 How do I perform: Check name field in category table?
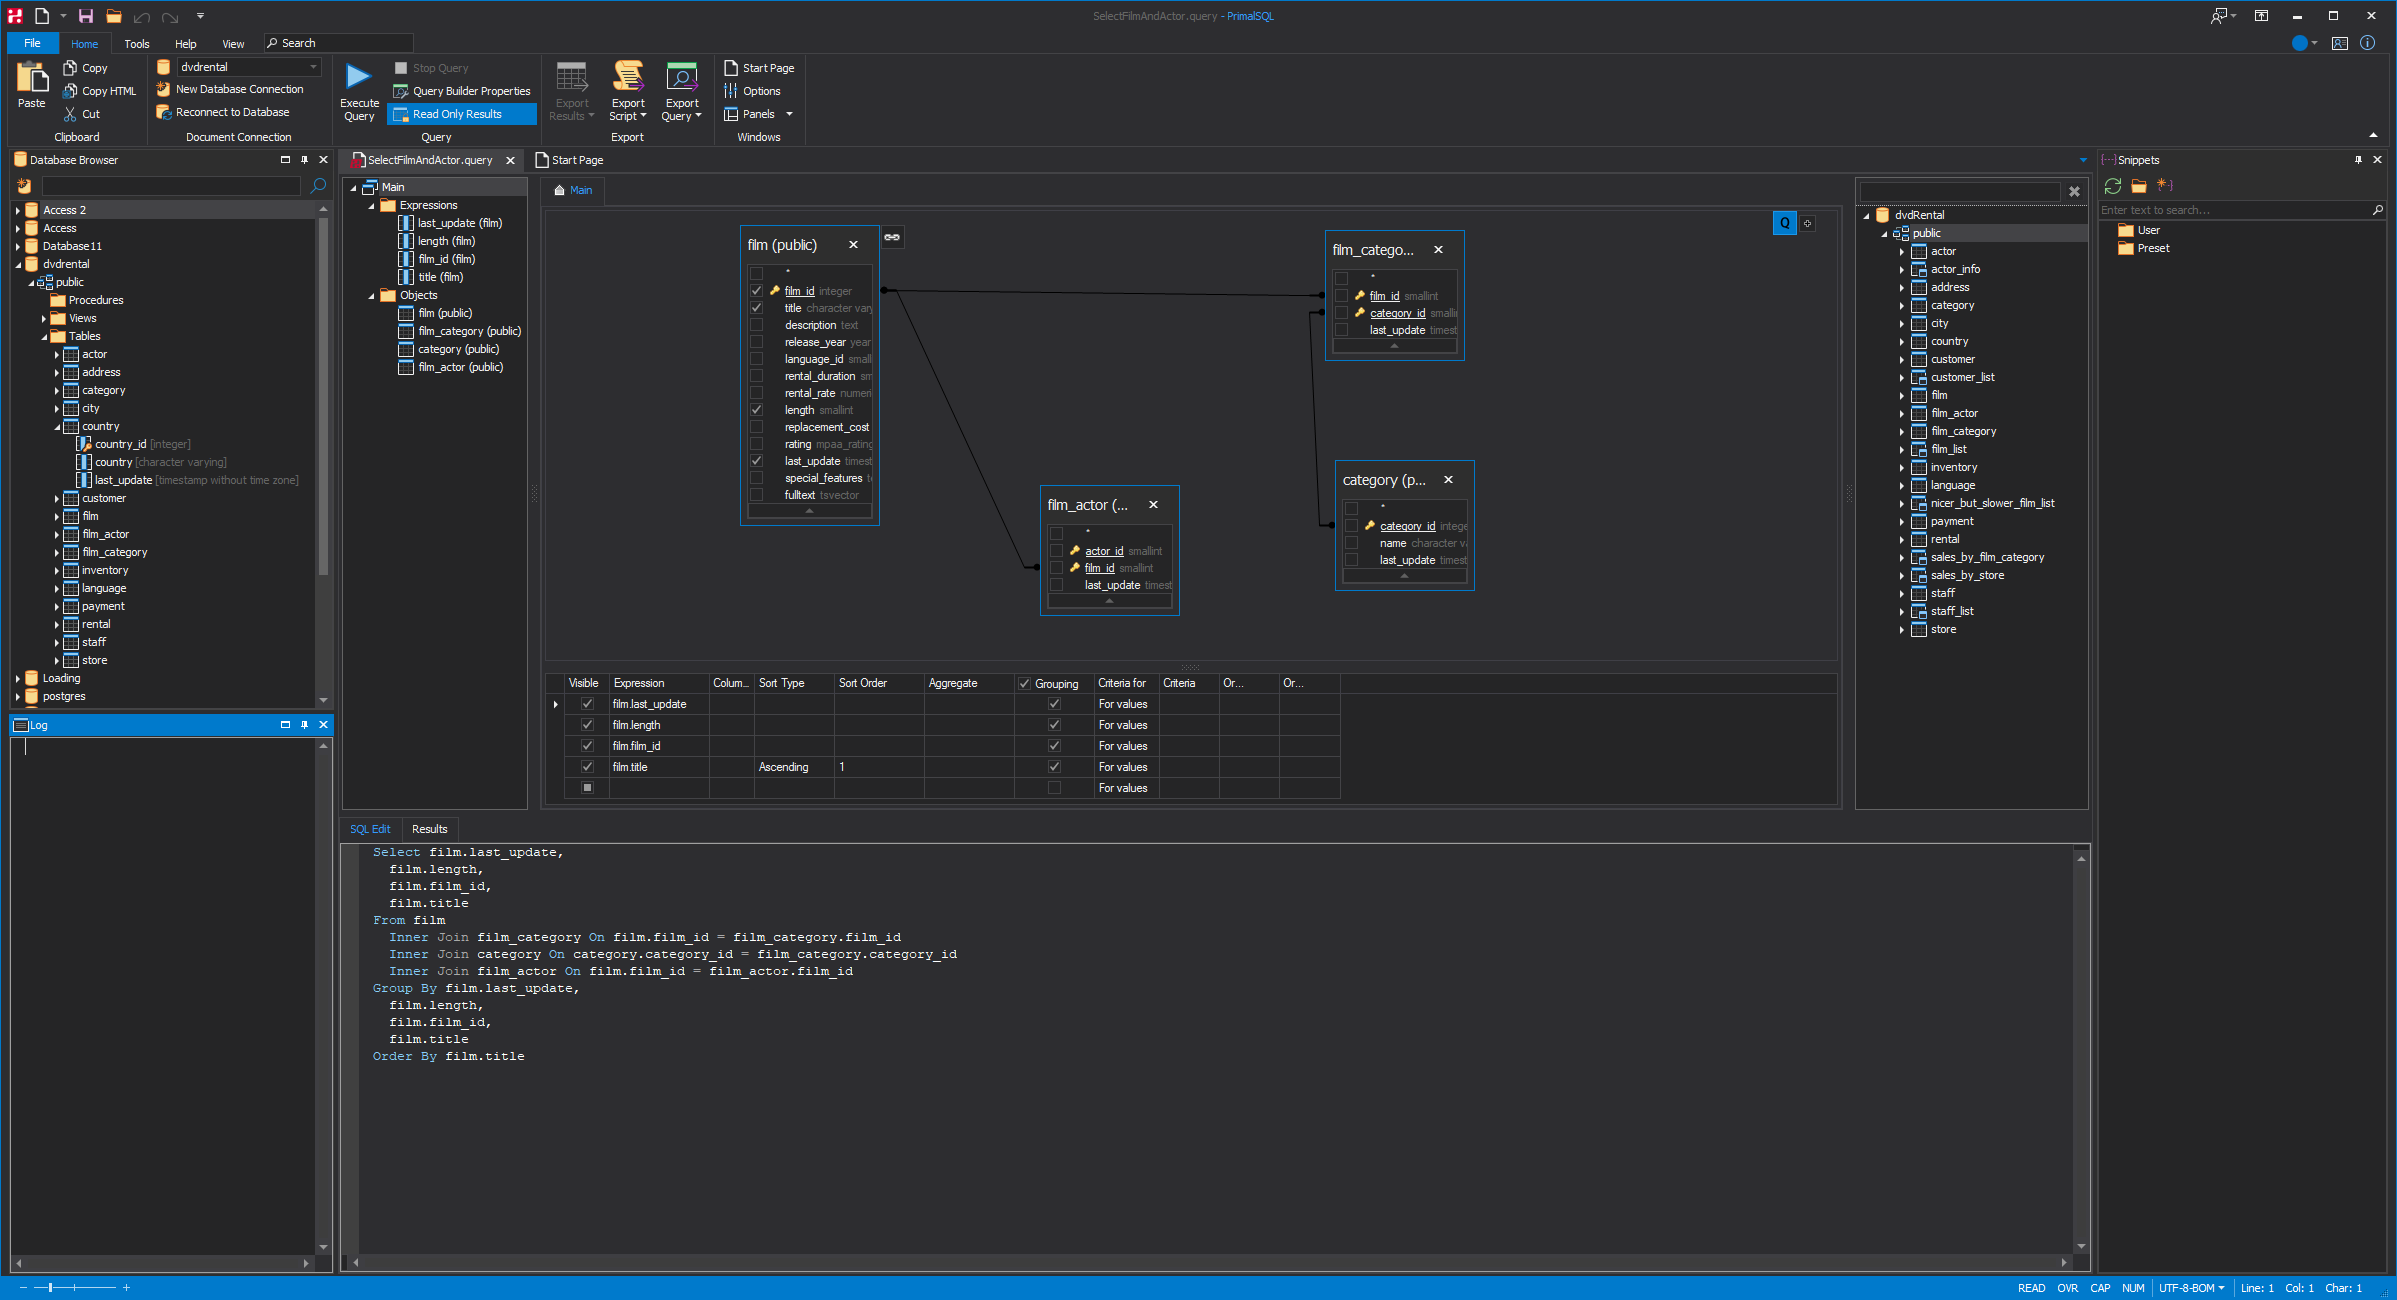pos(1351,543)
